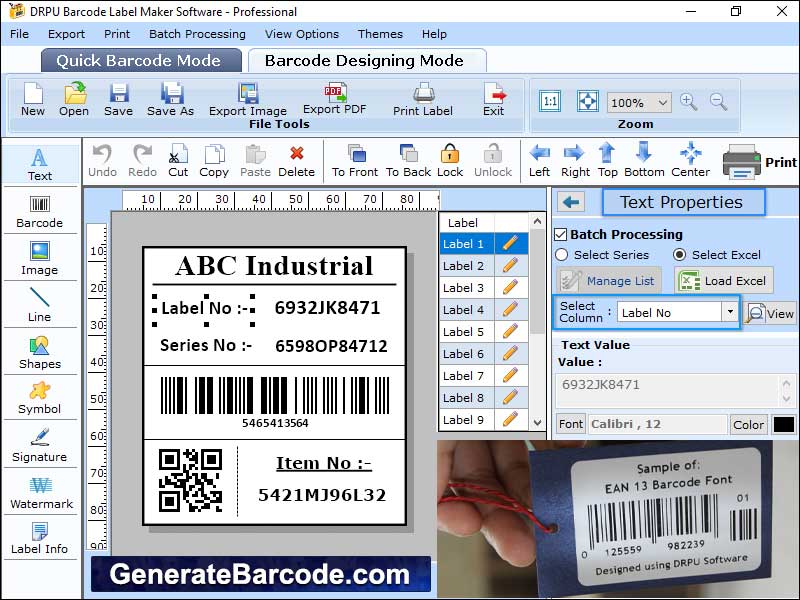The image size is (800, 600).
Task: Zoom out with the magnifier minus
Action: pyautogui.click(x=718, y=102)
